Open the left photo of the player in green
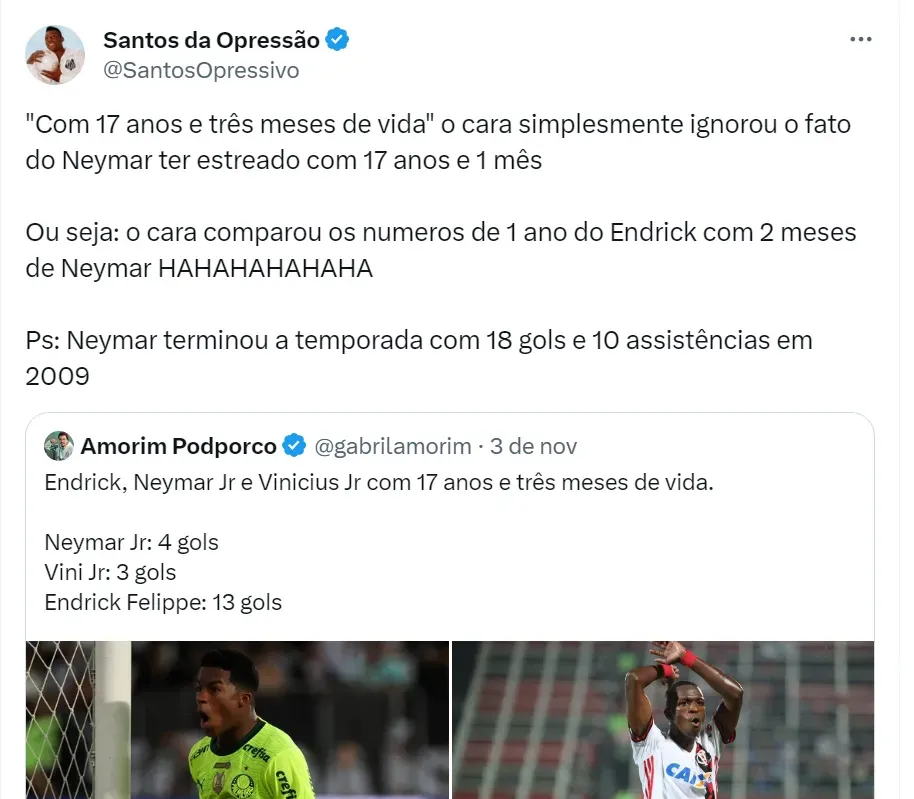Image resolution: width=914 pixels, height=799 pixels. (x=238, y=720)
